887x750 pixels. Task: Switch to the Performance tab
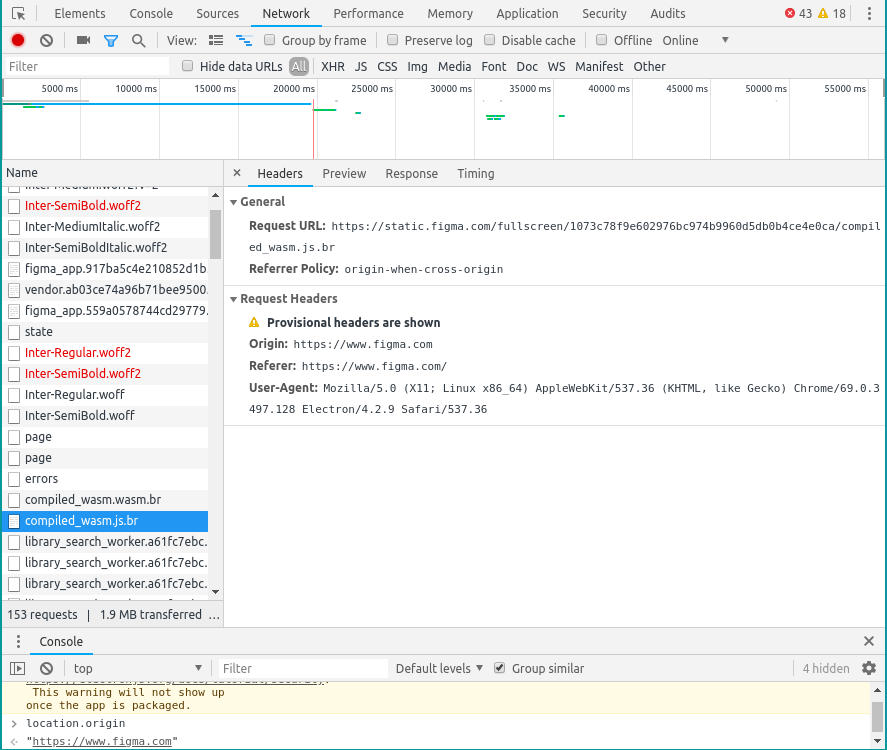click(369, 14)
